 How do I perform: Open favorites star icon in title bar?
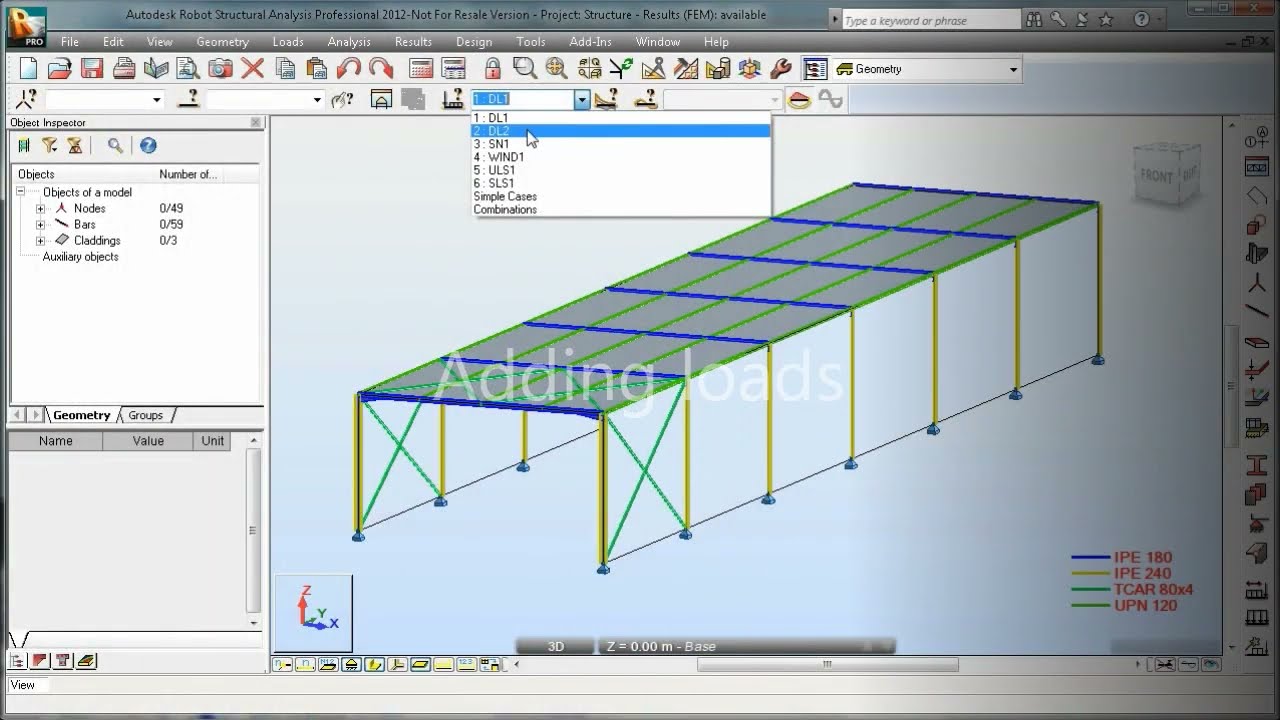coord(1106,19)
